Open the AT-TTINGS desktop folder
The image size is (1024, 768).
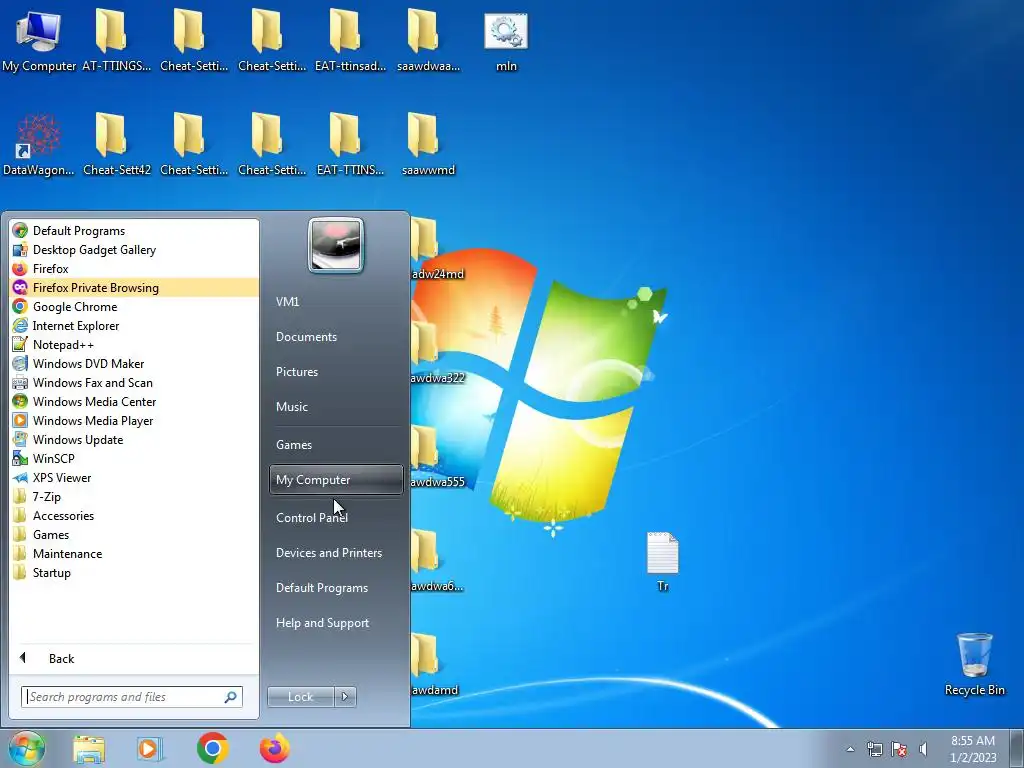pyautogui.click(x=116, y=40)
